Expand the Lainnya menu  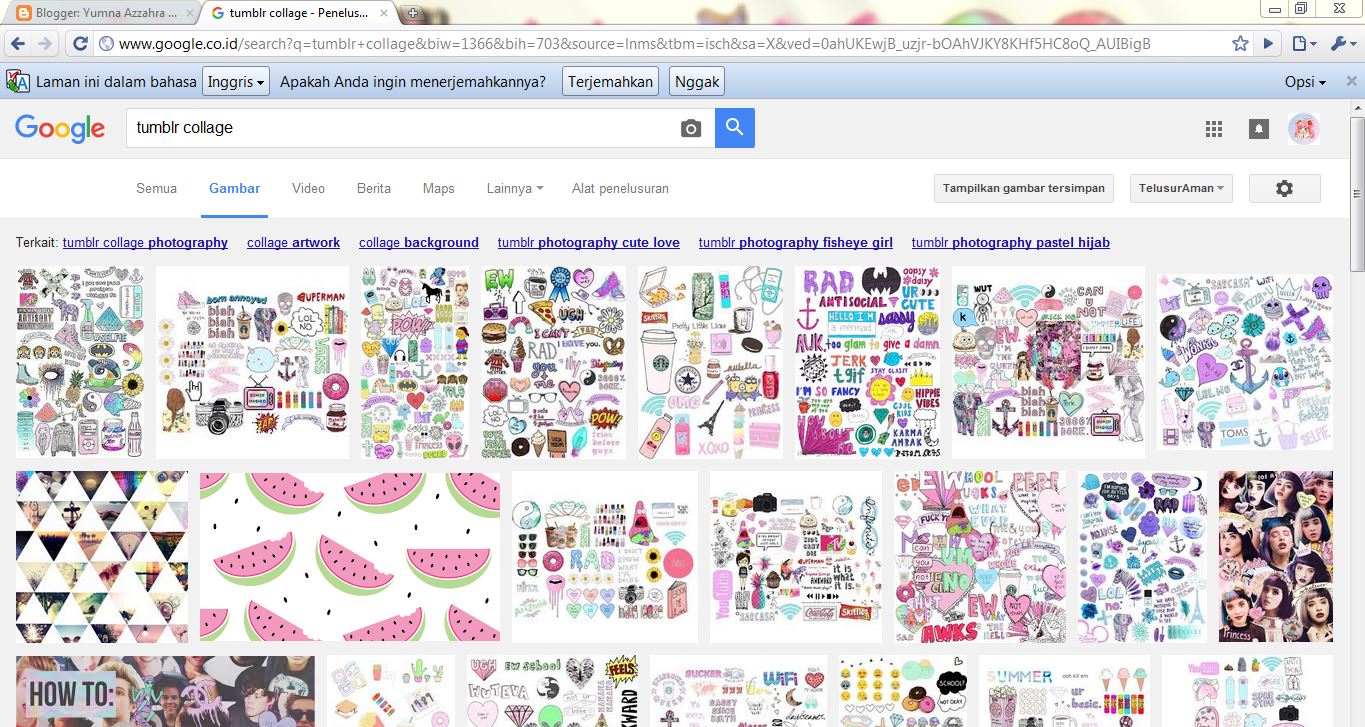pyautogui.click(x=515, y=188)
